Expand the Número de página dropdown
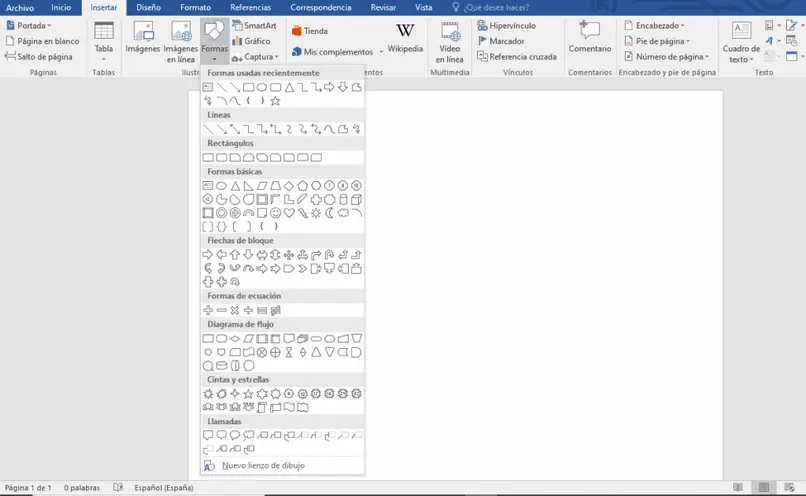Viewport: 806px width, 496px height. (667, 57)
